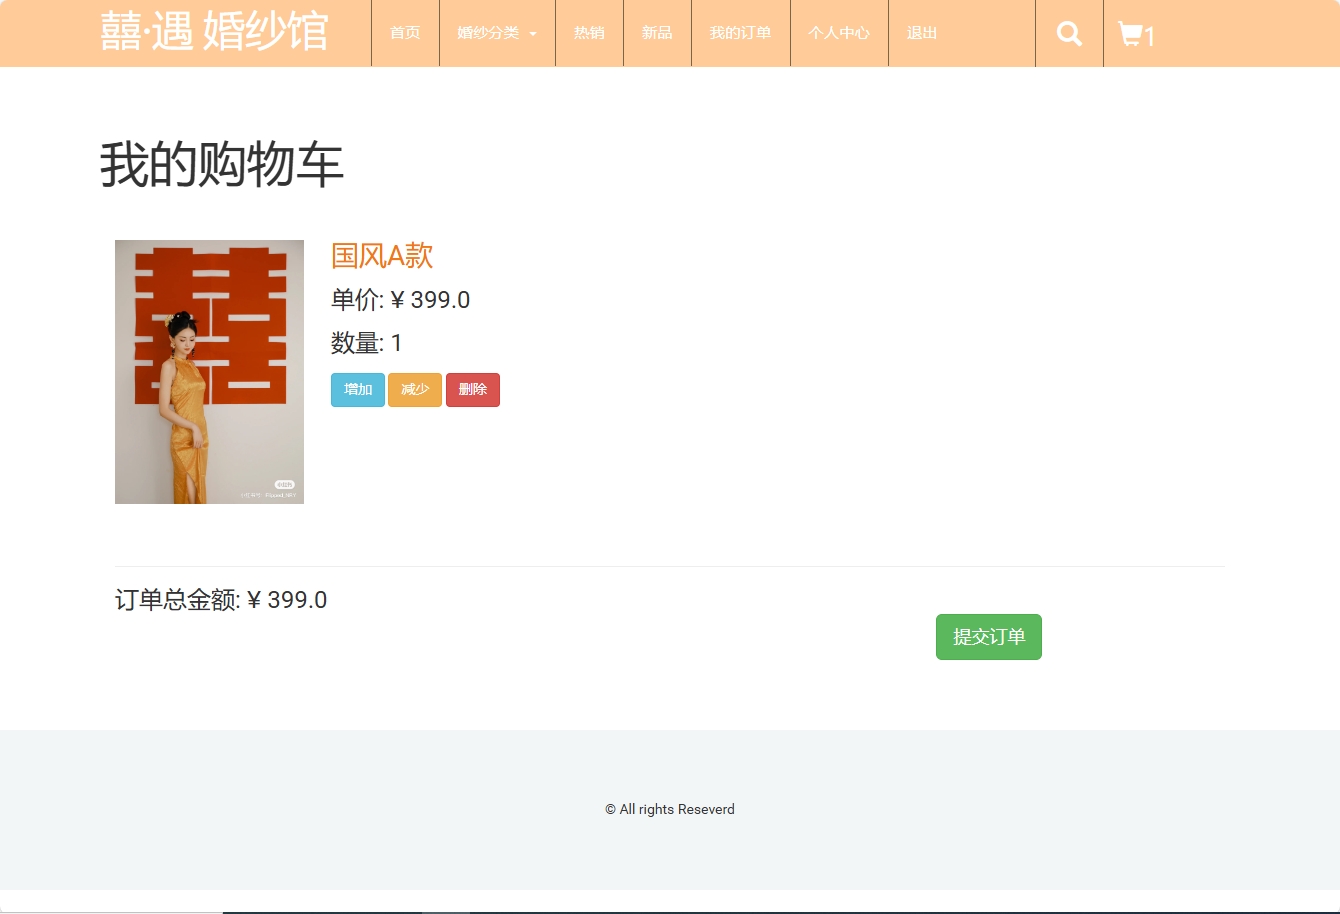1340x914 pixels.
Task: Click the 国风A款 product photo
Action: (x=209, y=371)
